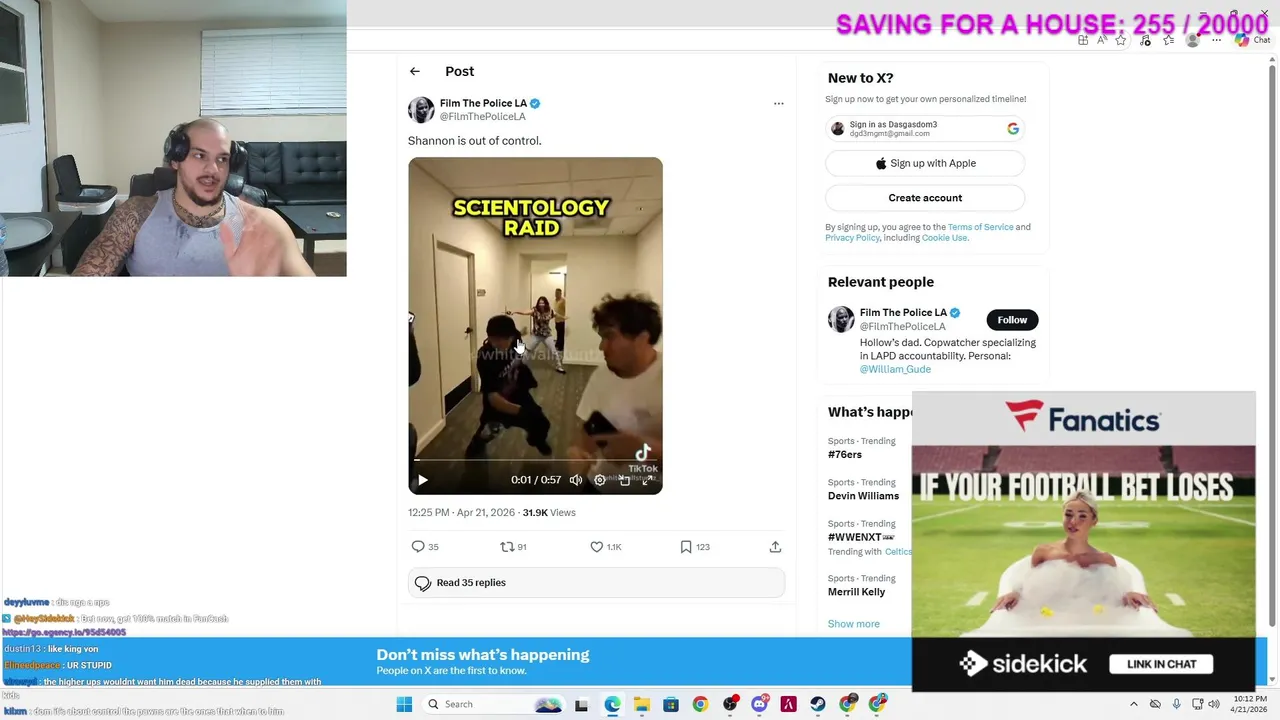Viewport: 1280px width, 720px height.
Task: Mute the video with the speaker icon
Action: point(576,480)
